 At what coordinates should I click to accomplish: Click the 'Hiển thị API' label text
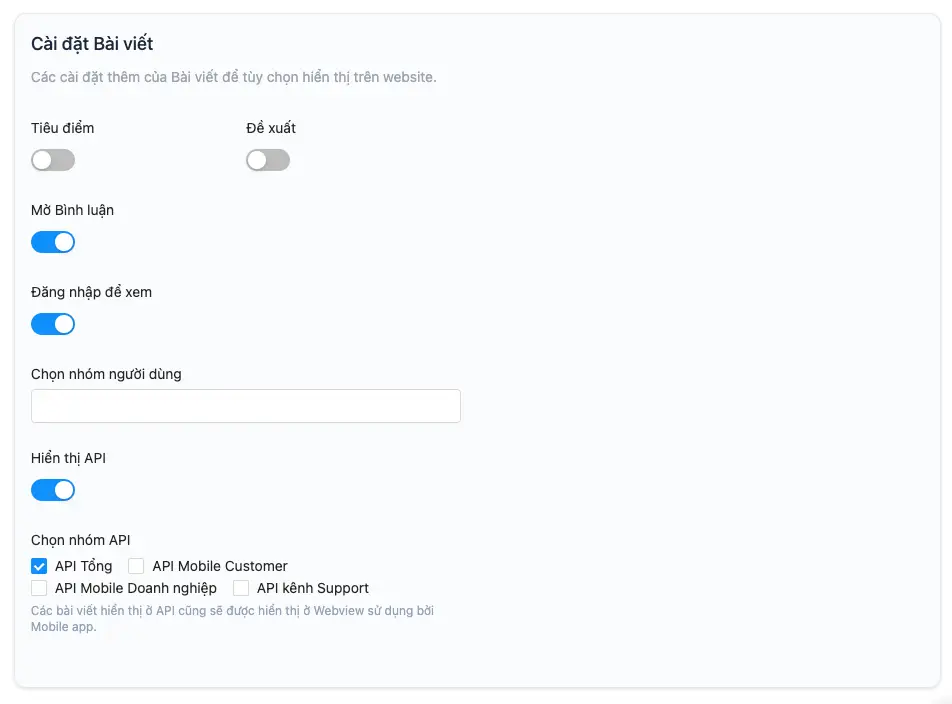(69, 458)
